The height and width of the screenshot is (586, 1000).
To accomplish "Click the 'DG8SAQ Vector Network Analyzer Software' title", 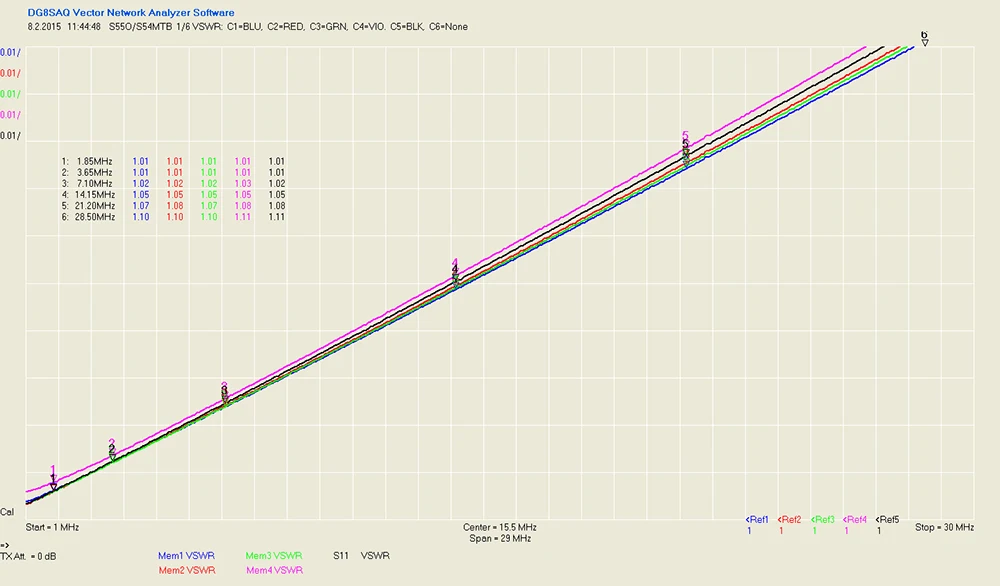I will click(131, 13).
